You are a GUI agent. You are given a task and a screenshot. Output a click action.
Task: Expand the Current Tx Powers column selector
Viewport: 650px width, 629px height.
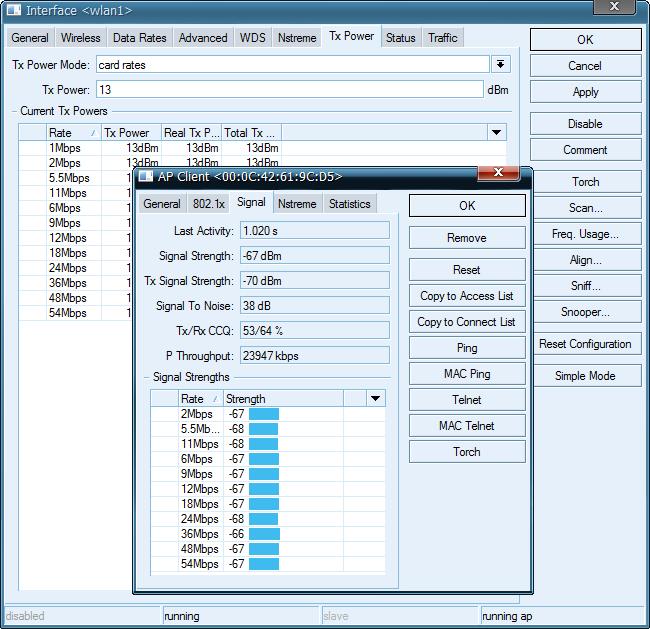496,132
